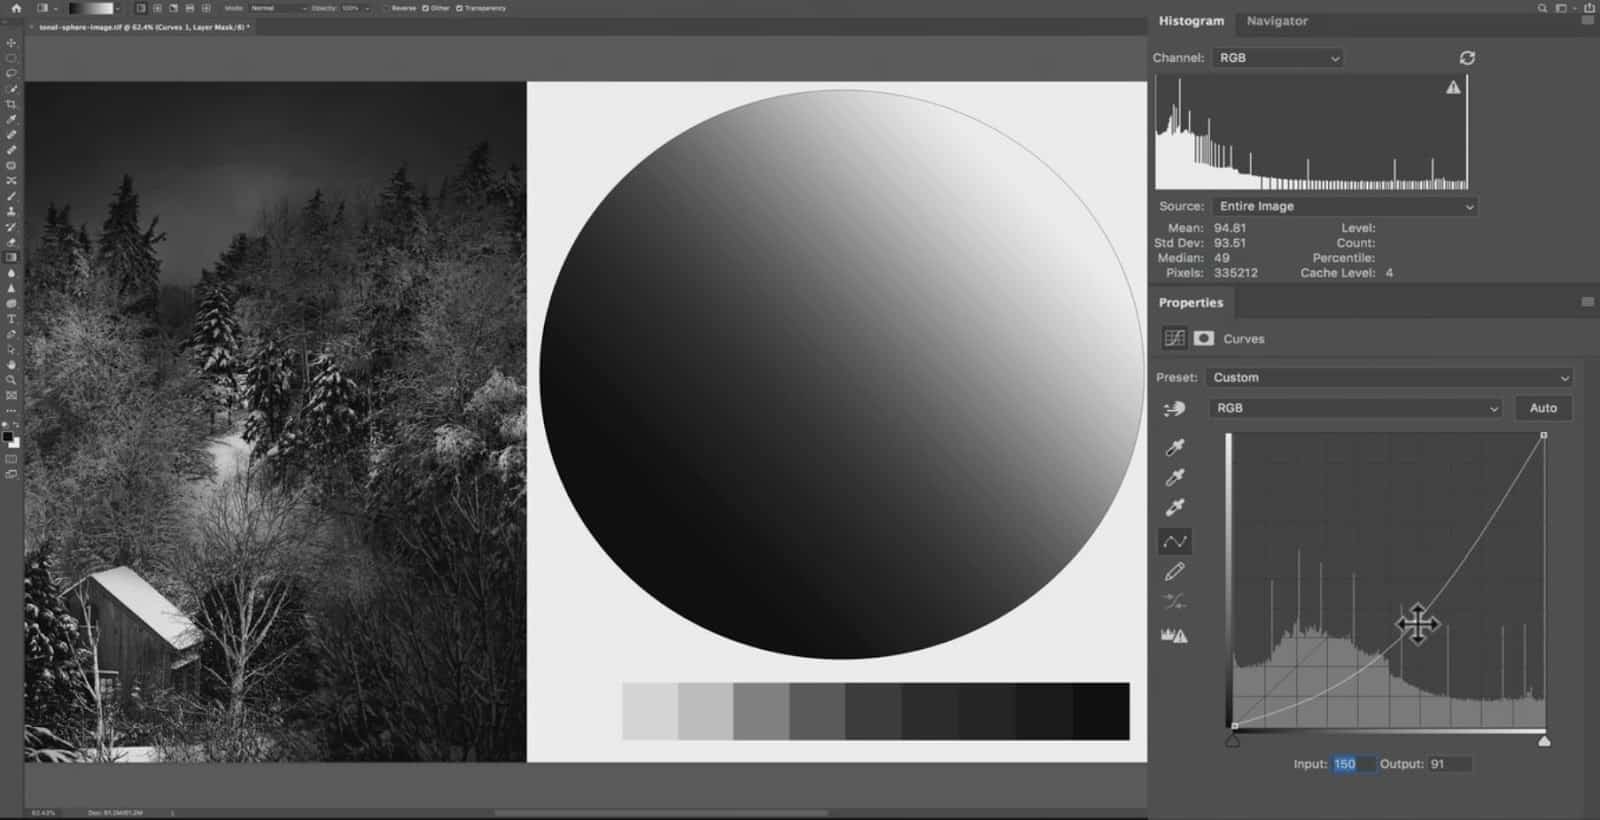This screenshot has width=1600, height=820.
Task: Expand the gradient picker arrow
Action: (x=118, y=8)
